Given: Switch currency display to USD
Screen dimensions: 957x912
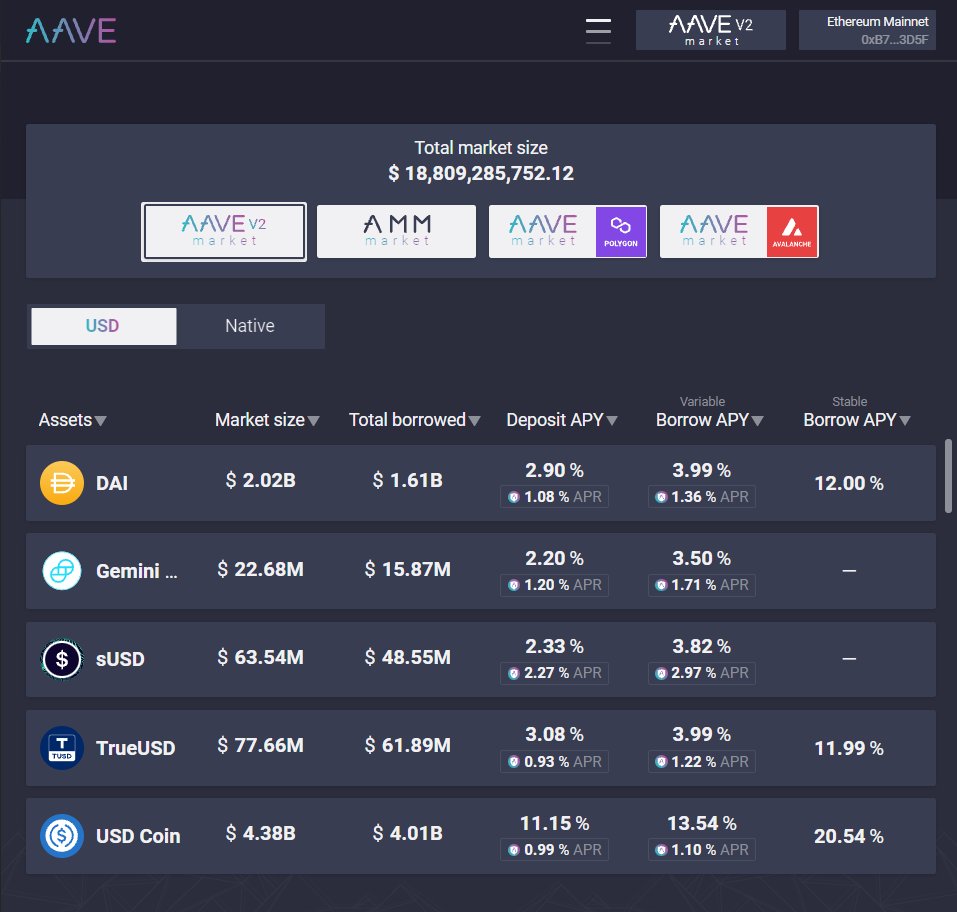Looking at the screenshot, I should pos(104,326).
